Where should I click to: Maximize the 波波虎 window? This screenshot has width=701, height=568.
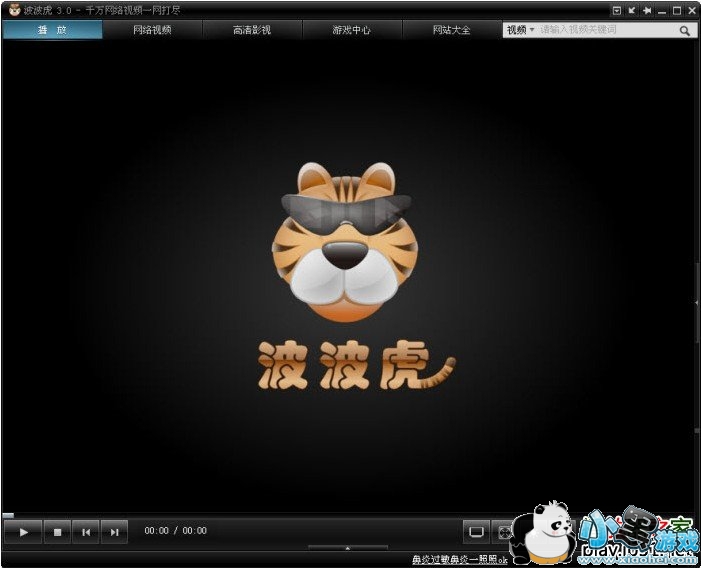pyautogui.click(x=677, y=10)
